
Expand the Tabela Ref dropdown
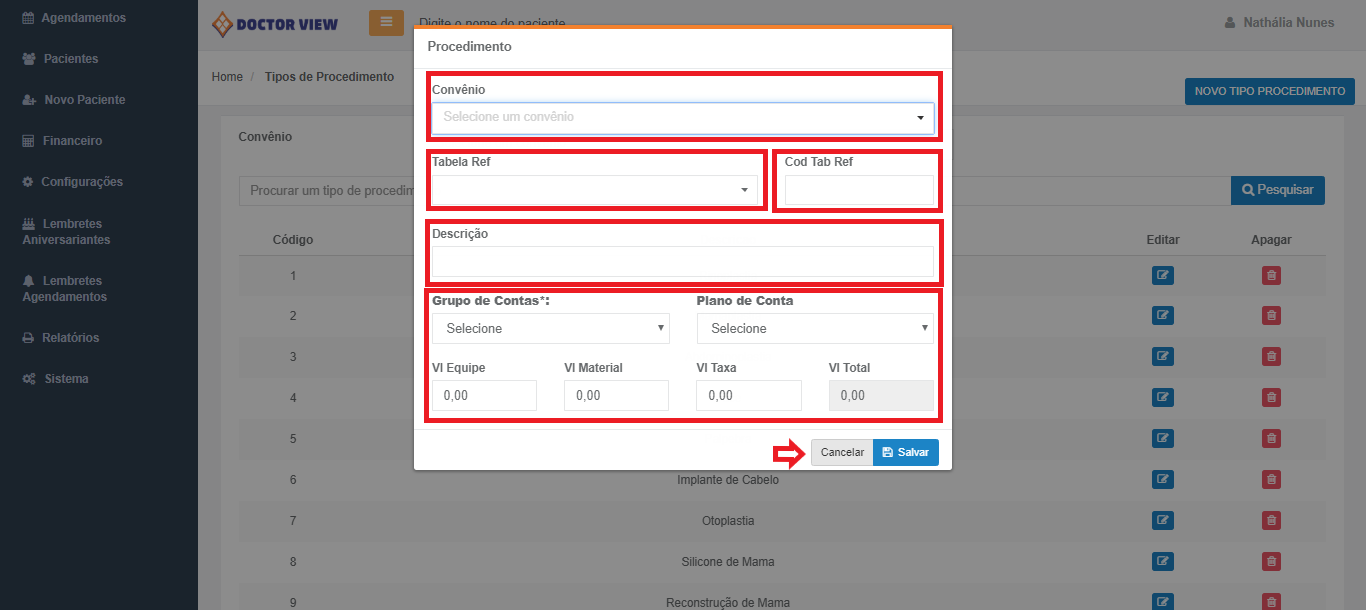click(595, 190)
